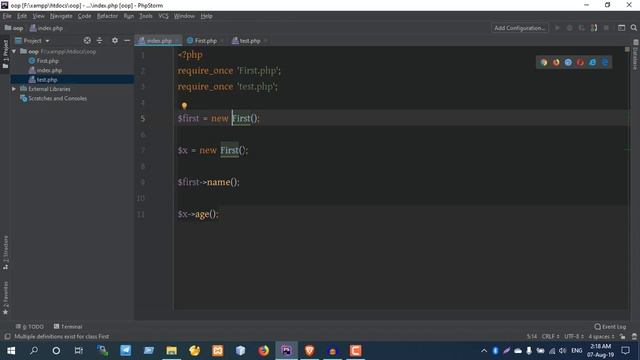The width and height of the screenshot is (640, 360).
Task: Toggle tool window quick access icon
Action: point(7,337)
